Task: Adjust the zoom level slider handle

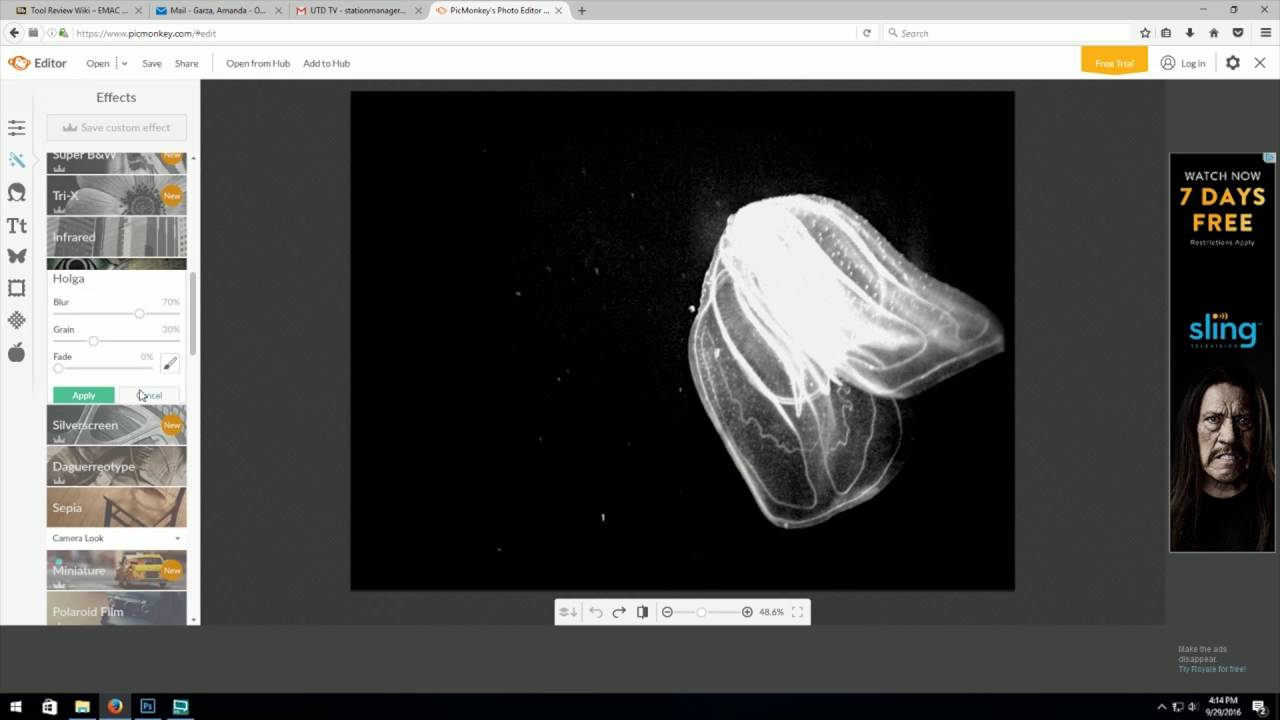Action: [701, 612]
